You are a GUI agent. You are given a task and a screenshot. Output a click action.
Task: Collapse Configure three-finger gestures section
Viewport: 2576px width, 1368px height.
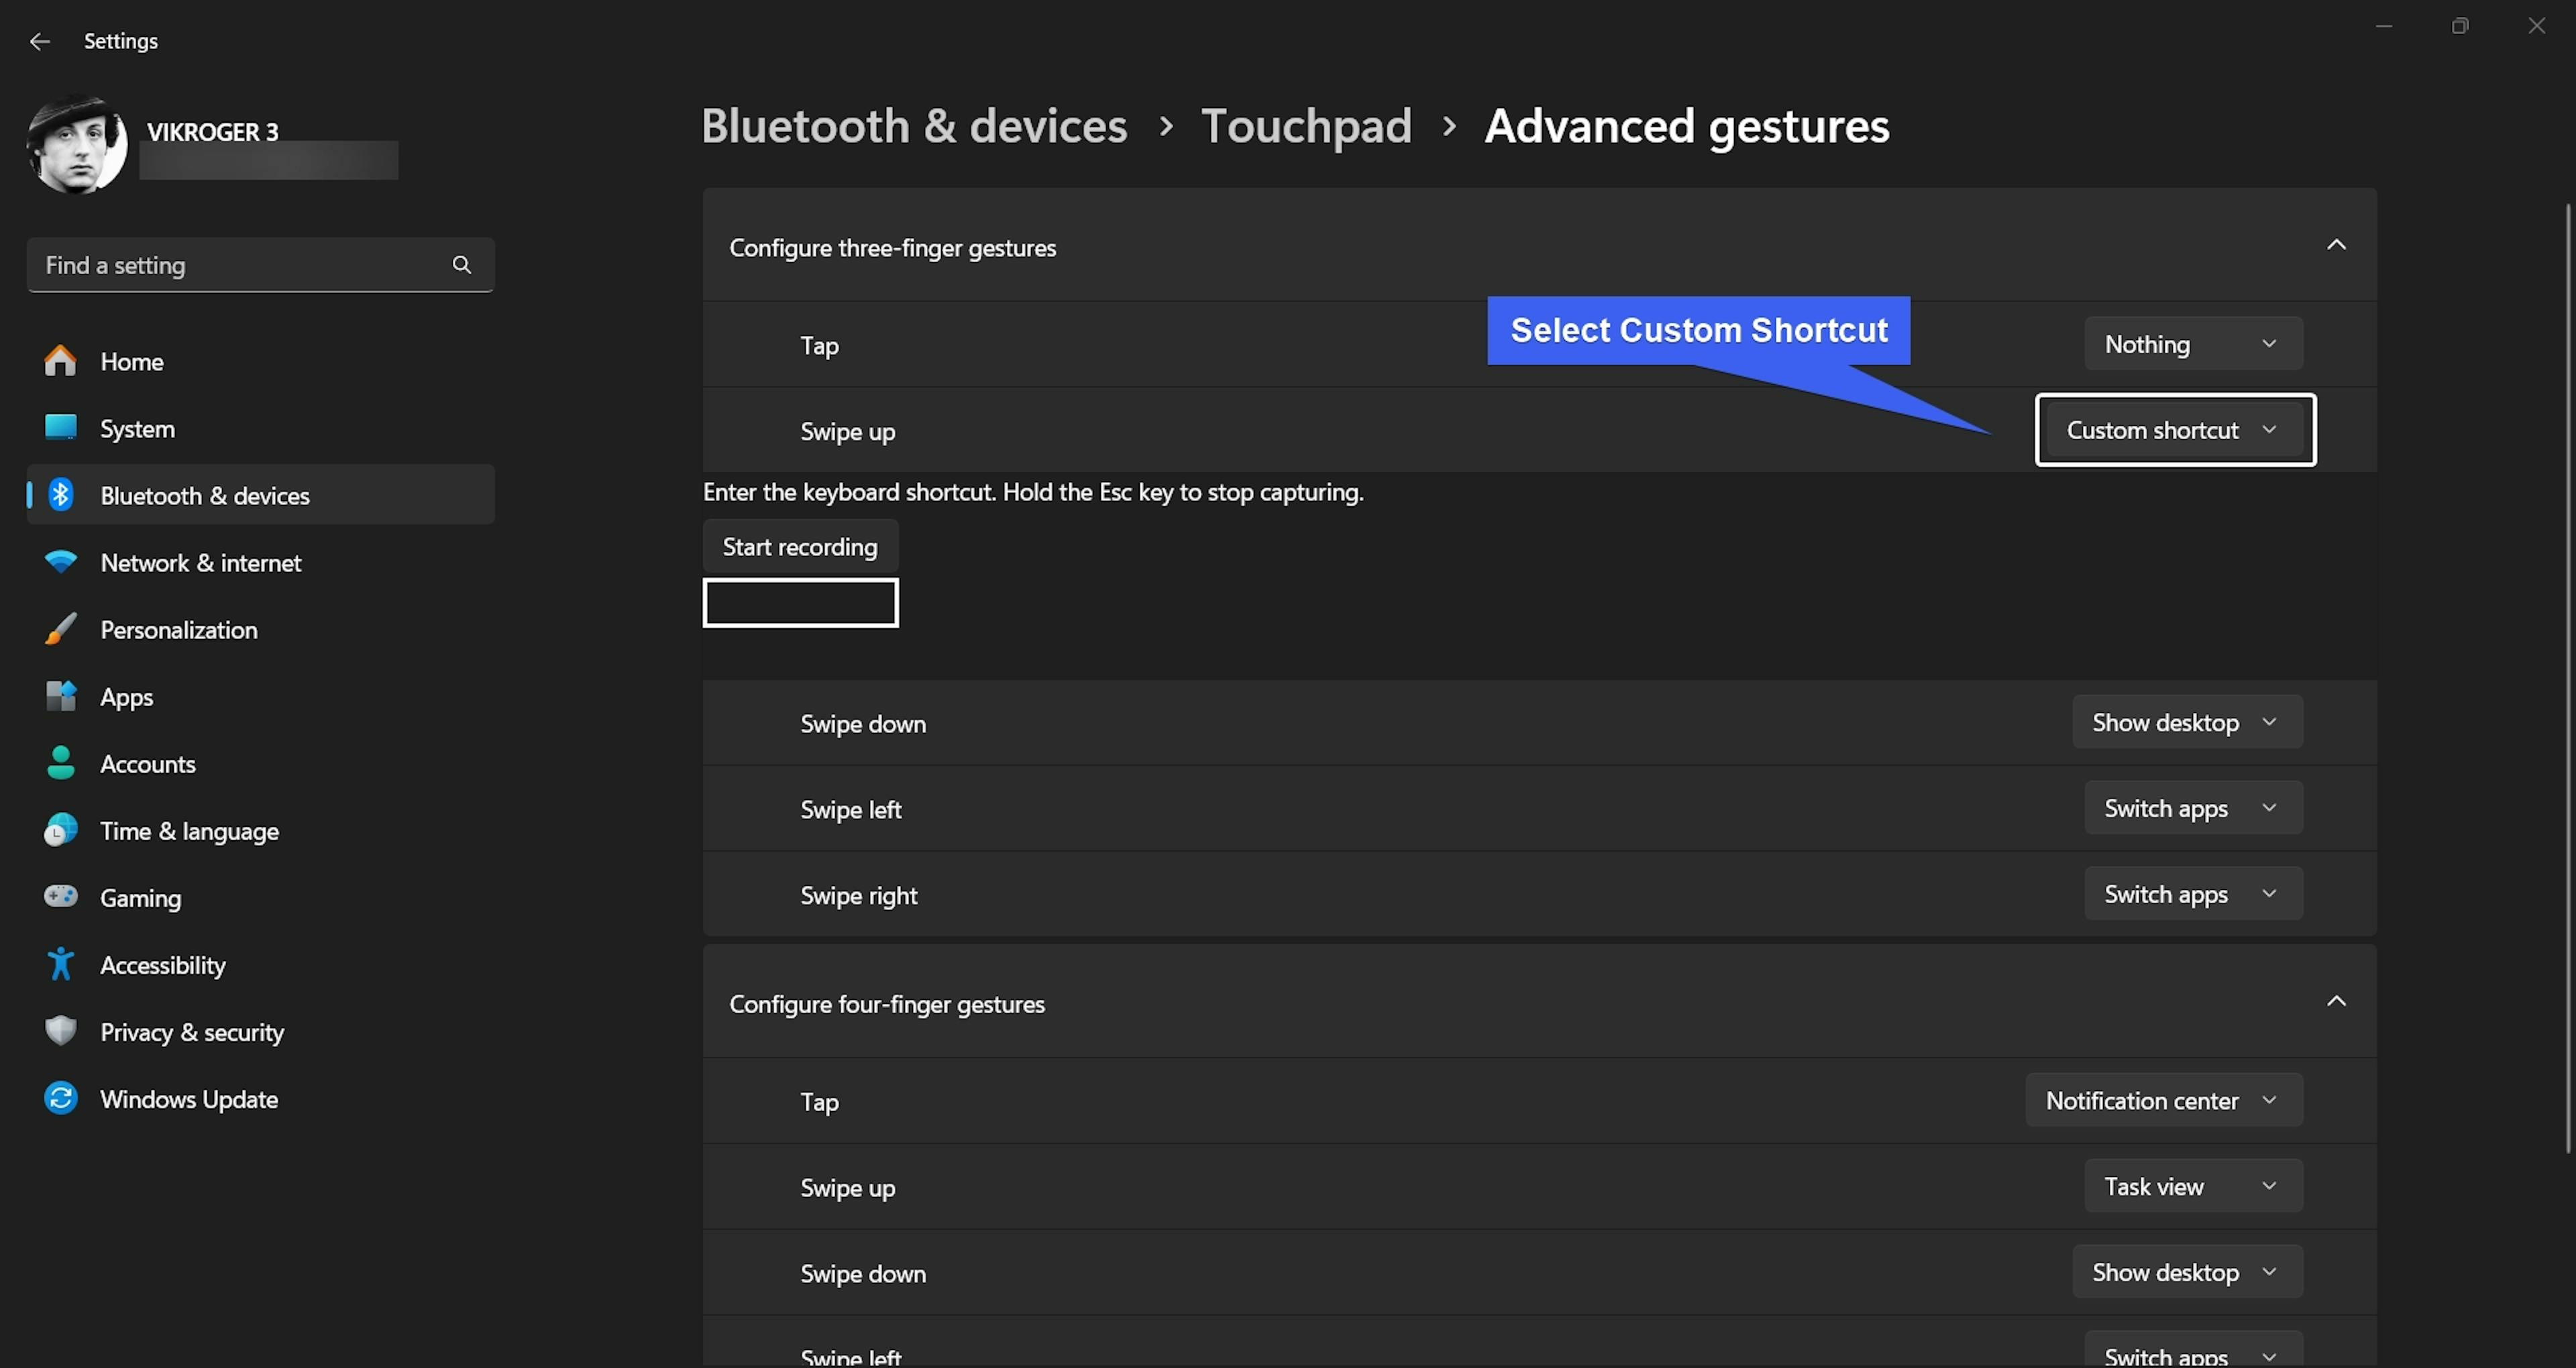coord(2335,245)
